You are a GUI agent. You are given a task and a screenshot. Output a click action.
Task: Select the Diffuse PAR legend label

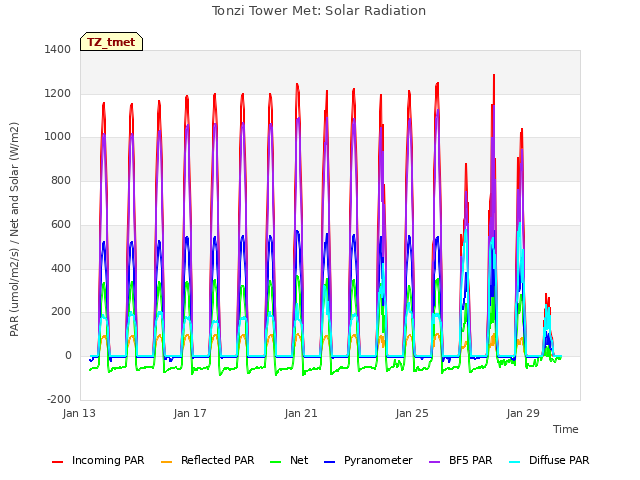pyautogui.click(x=559, y=460)
